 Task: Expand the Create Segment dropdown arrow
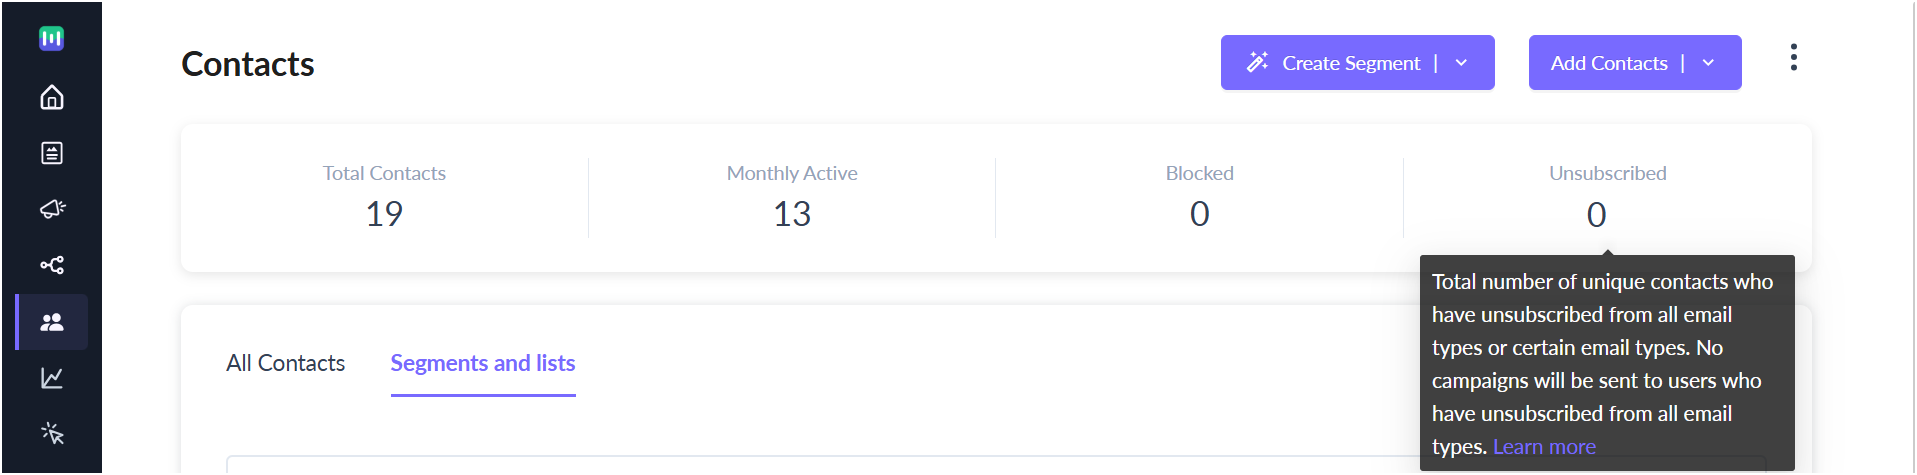coord(1461,63)
